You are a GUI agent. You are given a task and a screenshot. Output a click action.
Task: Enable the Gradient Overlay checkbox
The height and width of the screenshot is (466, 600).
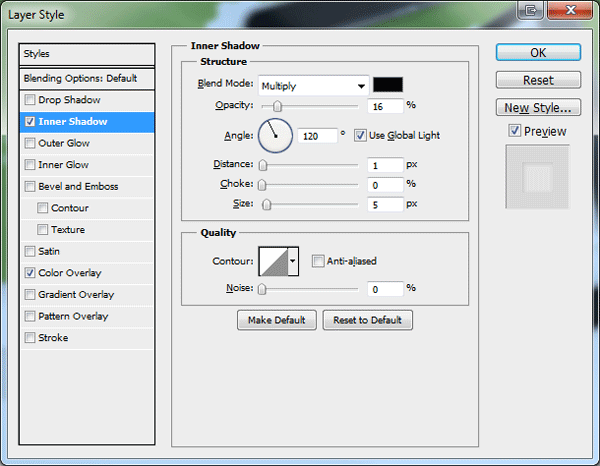(29, 295)
